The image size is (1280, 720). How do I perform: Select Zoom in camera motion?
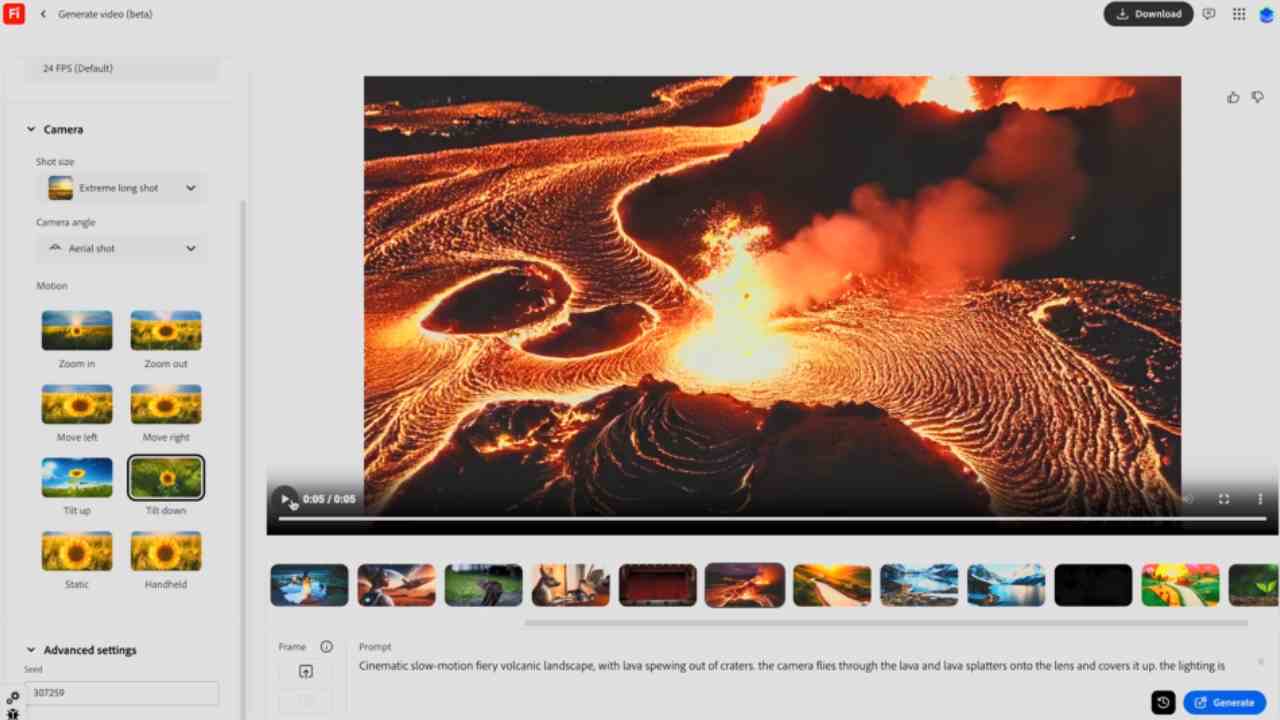(77, 330)
